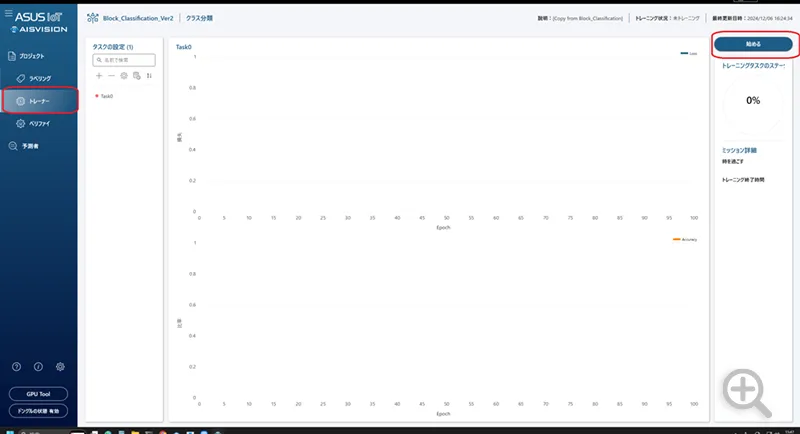This screenshot has width=800, height=434.
Task: Click the Block_Classification_Ver2 project name
Action: pos(138,18)
